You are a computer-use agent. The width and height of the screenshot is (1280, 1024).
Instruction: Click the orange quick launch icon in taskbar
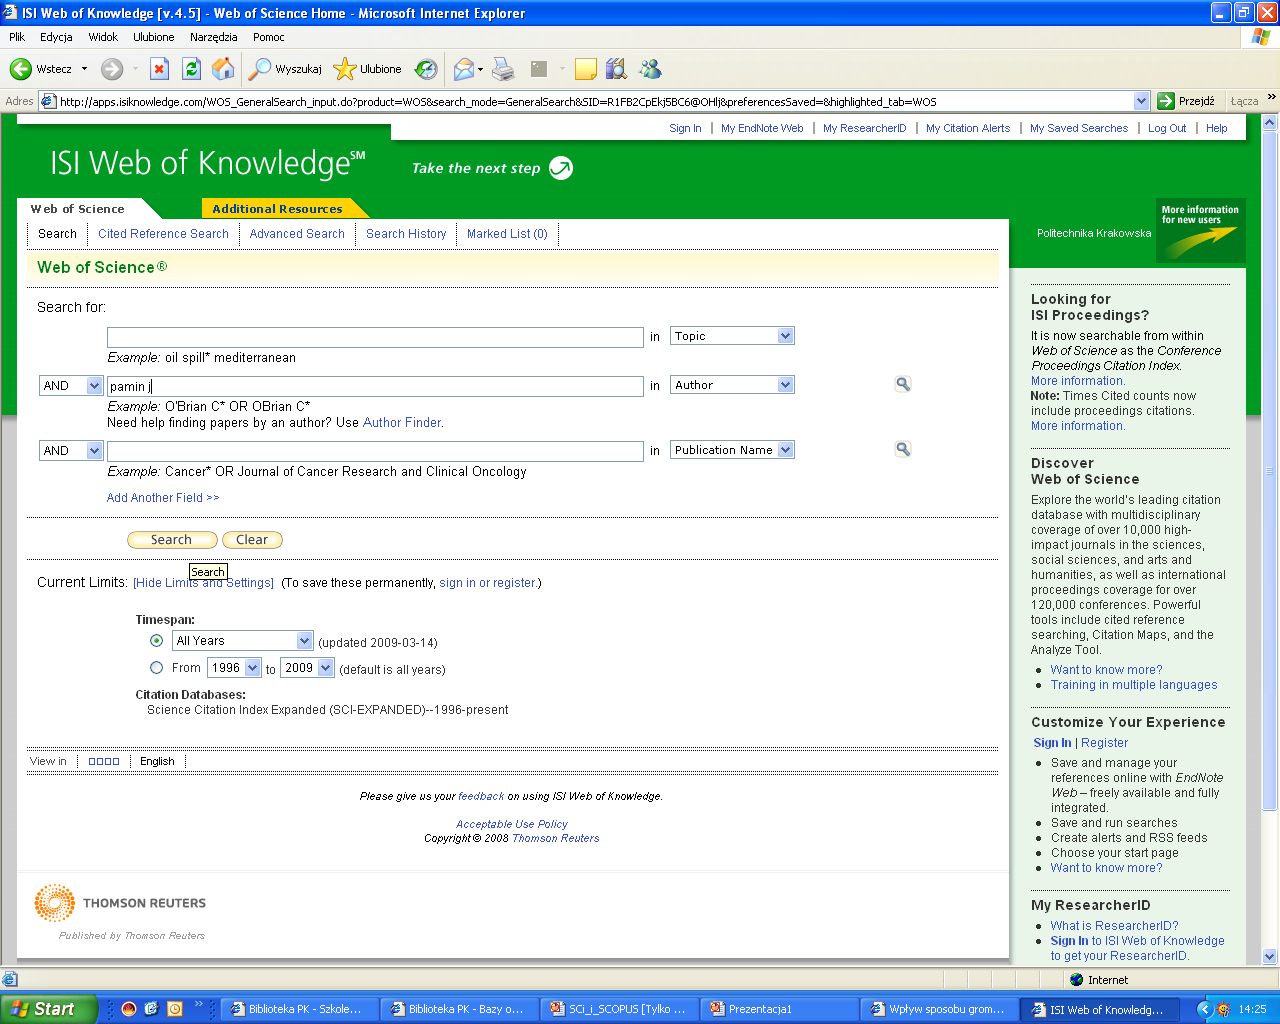coord(175,1009)
